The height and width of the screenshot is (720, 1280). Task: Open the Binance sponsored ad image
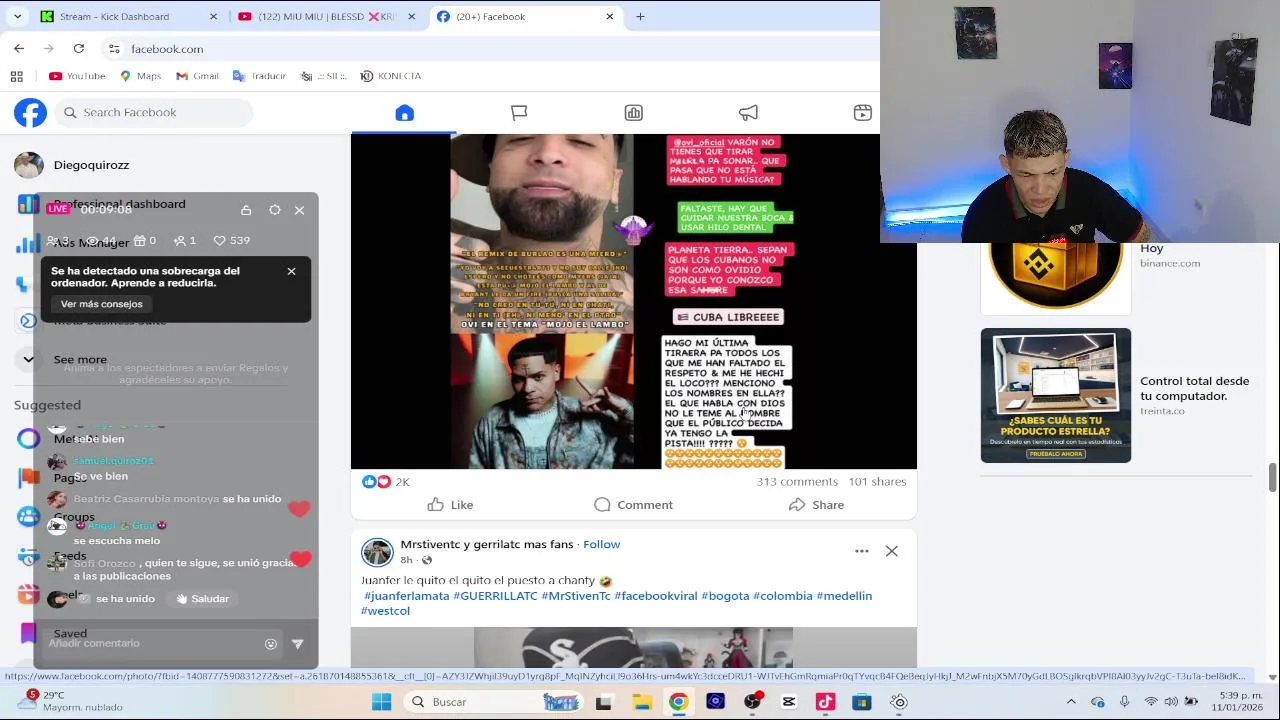coord(1056,279)
